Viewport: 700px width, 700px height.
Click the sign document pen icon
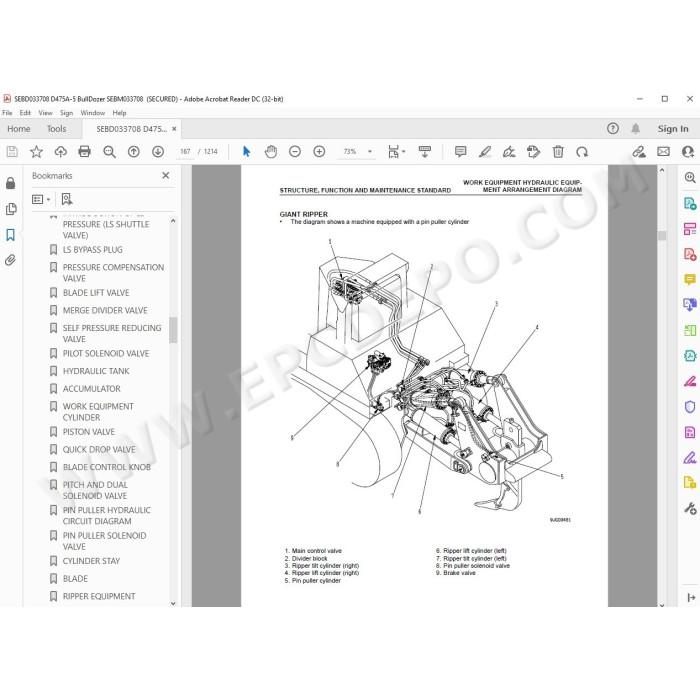(x=509, y=152)
